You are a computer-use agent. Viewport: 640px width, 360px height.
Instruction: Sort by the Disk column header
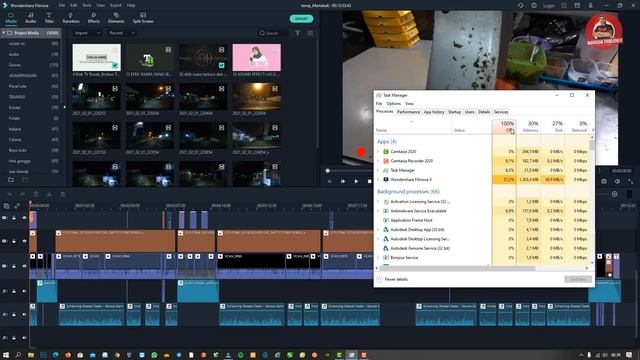[x=553, y=127]
